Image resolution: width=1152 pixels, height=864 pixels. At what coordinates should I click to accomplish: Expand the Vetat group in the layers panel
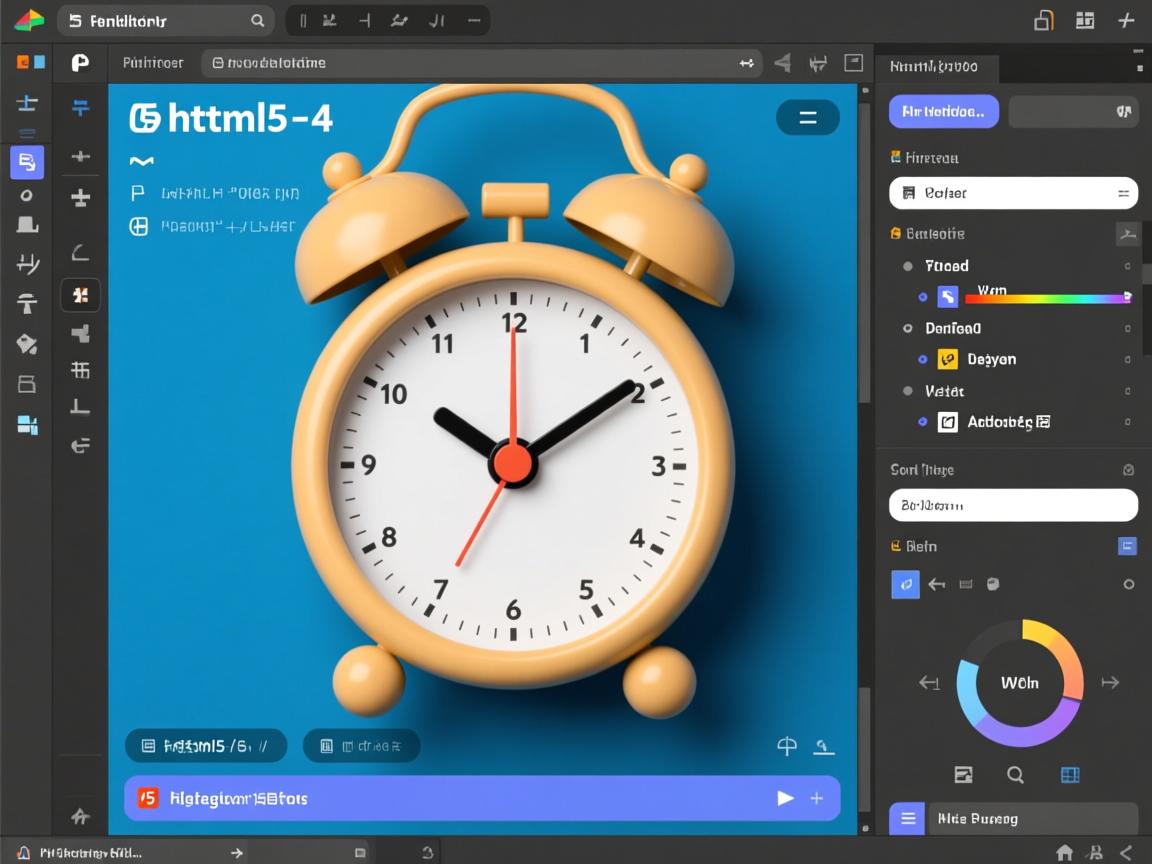tap(908, 391)
